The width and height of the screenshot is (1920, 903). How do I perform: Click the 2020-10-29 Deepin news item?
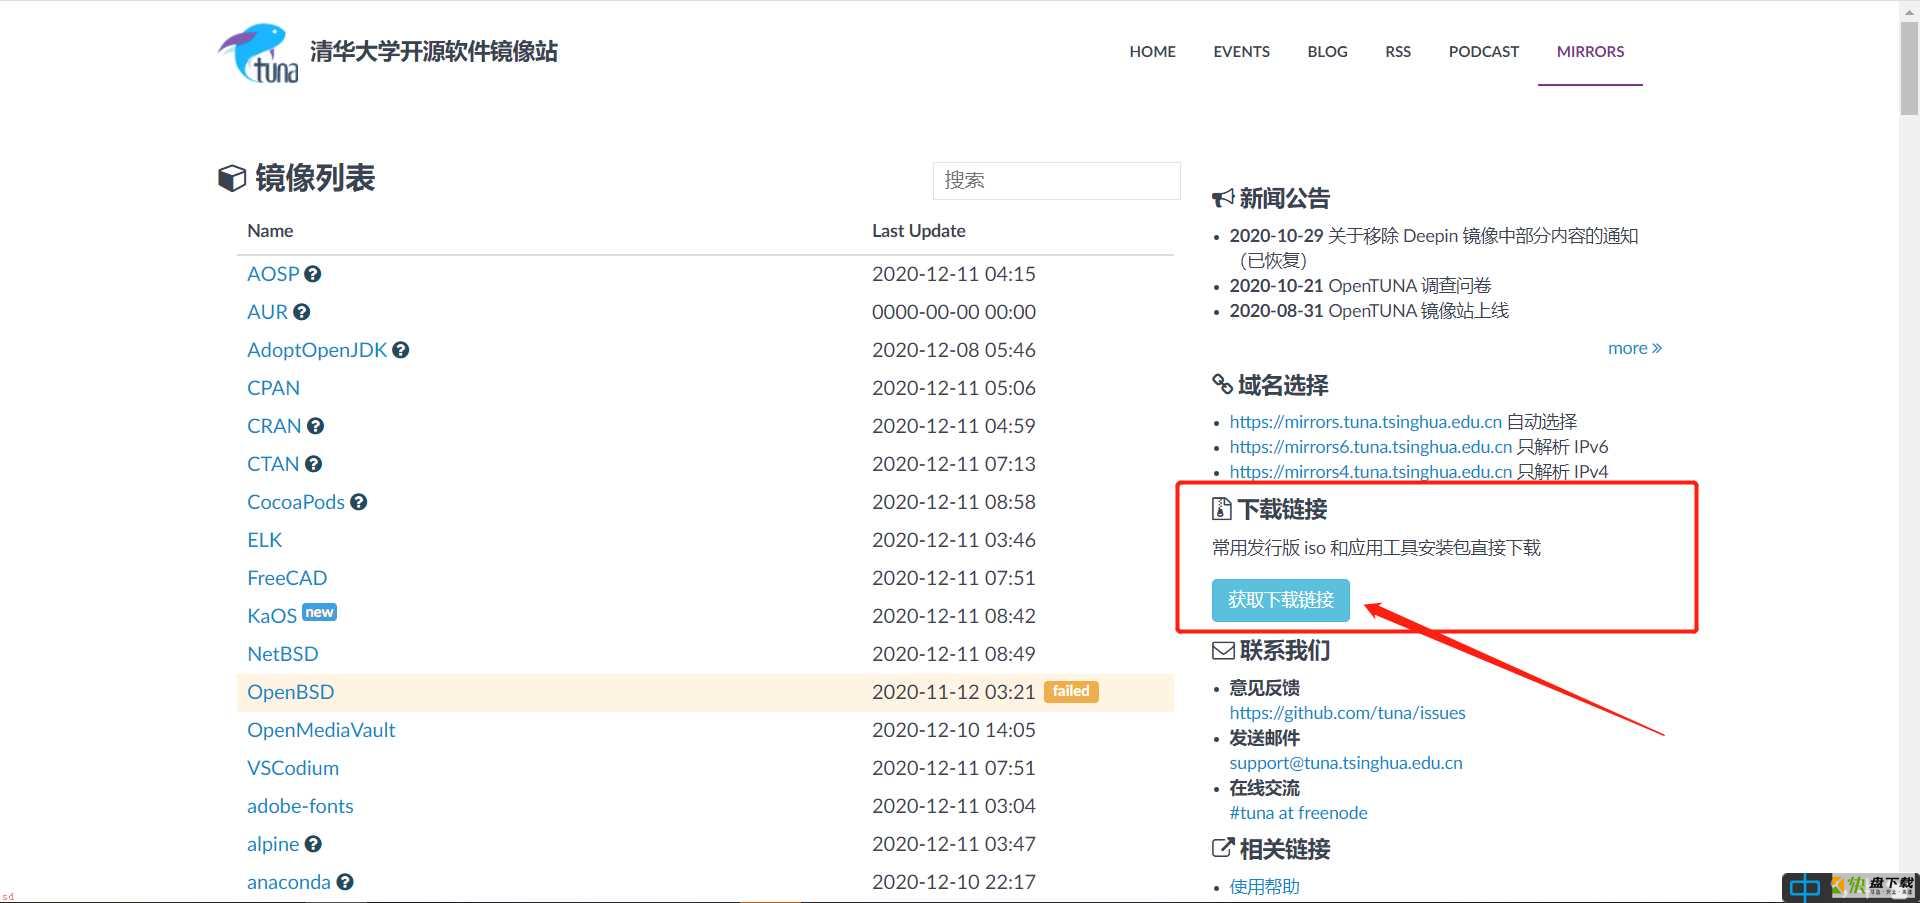1433,248
